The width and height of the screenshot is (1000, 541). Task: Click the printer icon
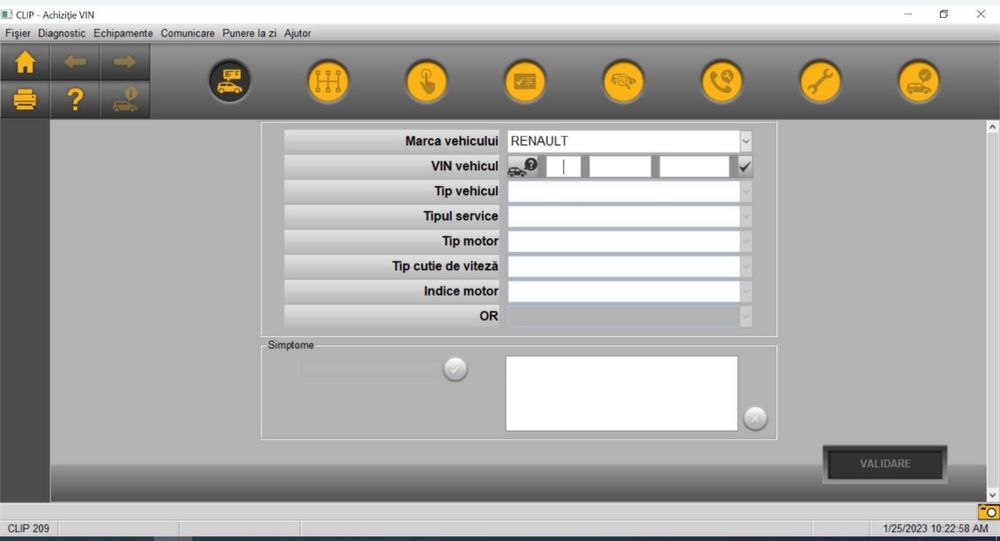(x=25, y=100)
